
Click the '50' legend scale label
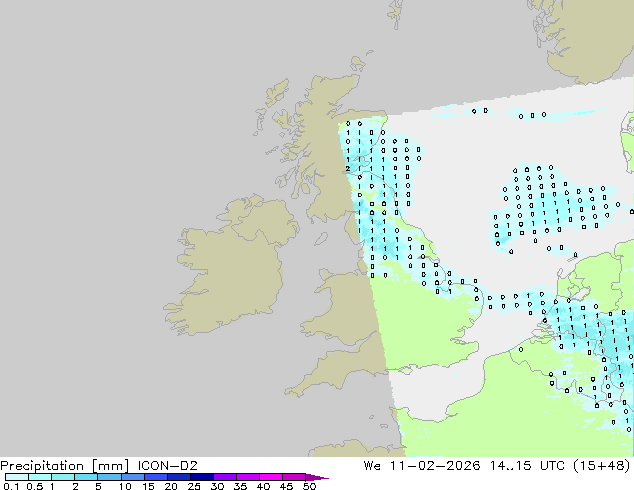309,486
